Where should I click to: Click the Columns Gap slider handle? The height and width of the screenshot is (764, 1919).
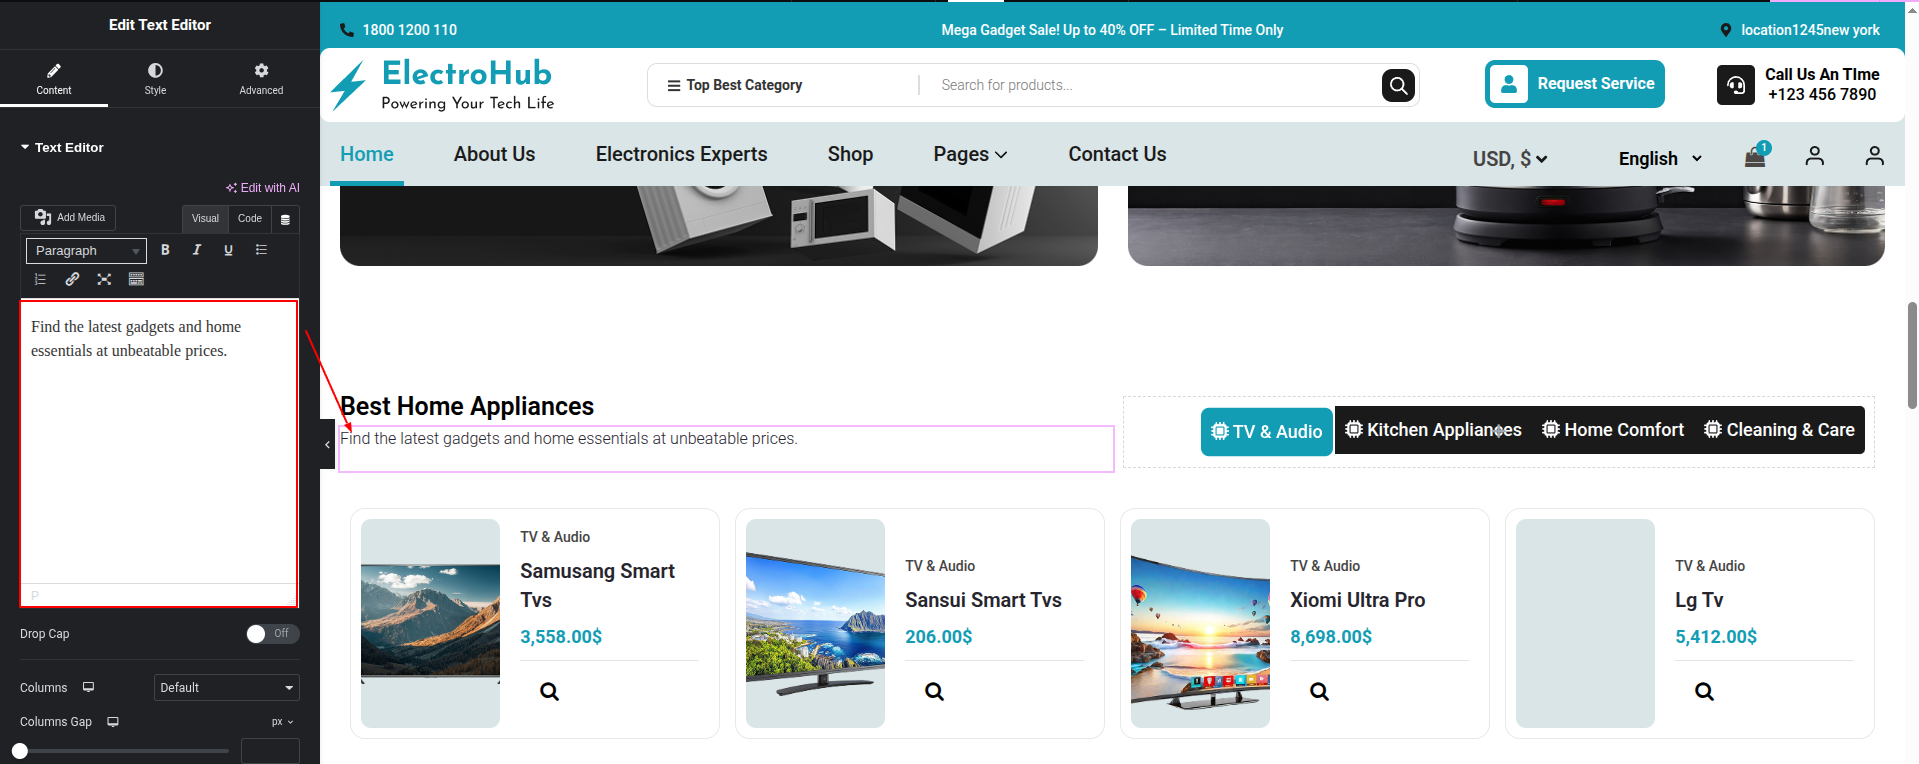point(20,751)
